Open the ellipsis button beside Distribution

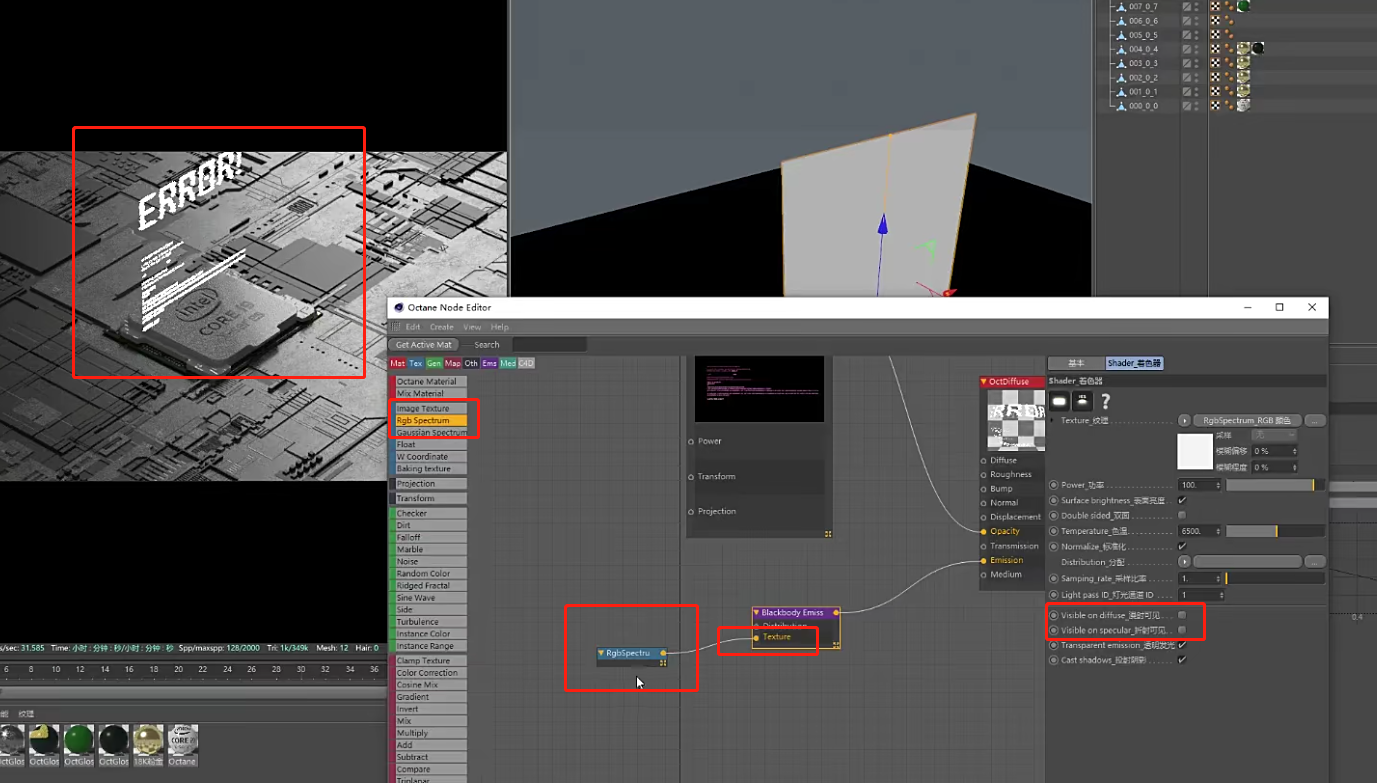[1316, 562]
